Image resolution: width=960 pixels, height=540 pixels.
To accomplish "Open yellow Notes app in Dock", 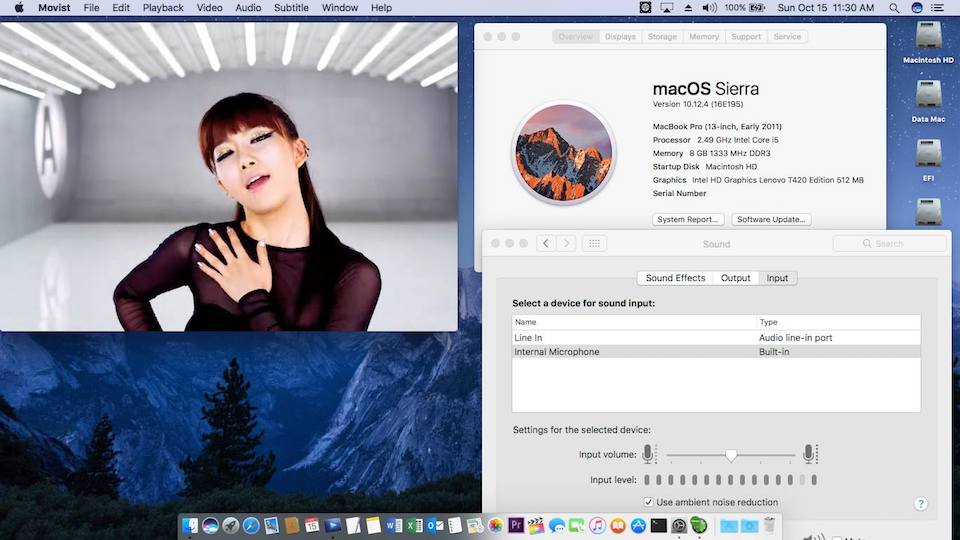I will coord(373,525).
